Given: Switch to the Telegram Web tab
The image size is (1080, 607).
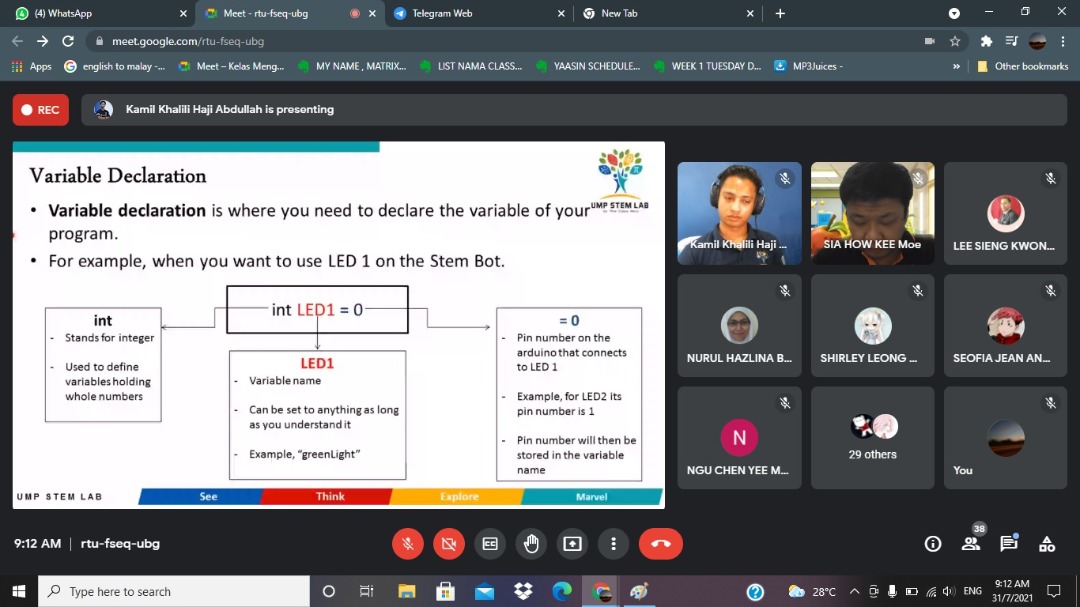Looking at the screenshot, I should click(442, 13).
